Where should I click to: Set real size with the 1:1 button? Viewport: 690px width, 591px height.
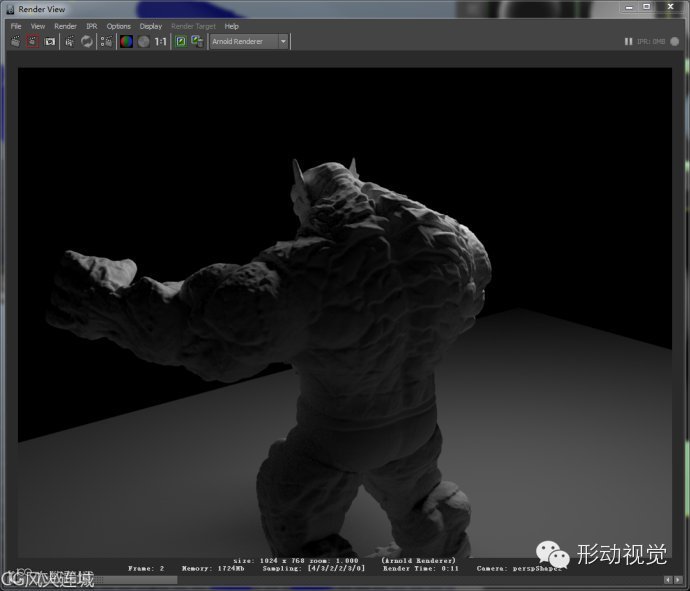(x=161, y=41)
